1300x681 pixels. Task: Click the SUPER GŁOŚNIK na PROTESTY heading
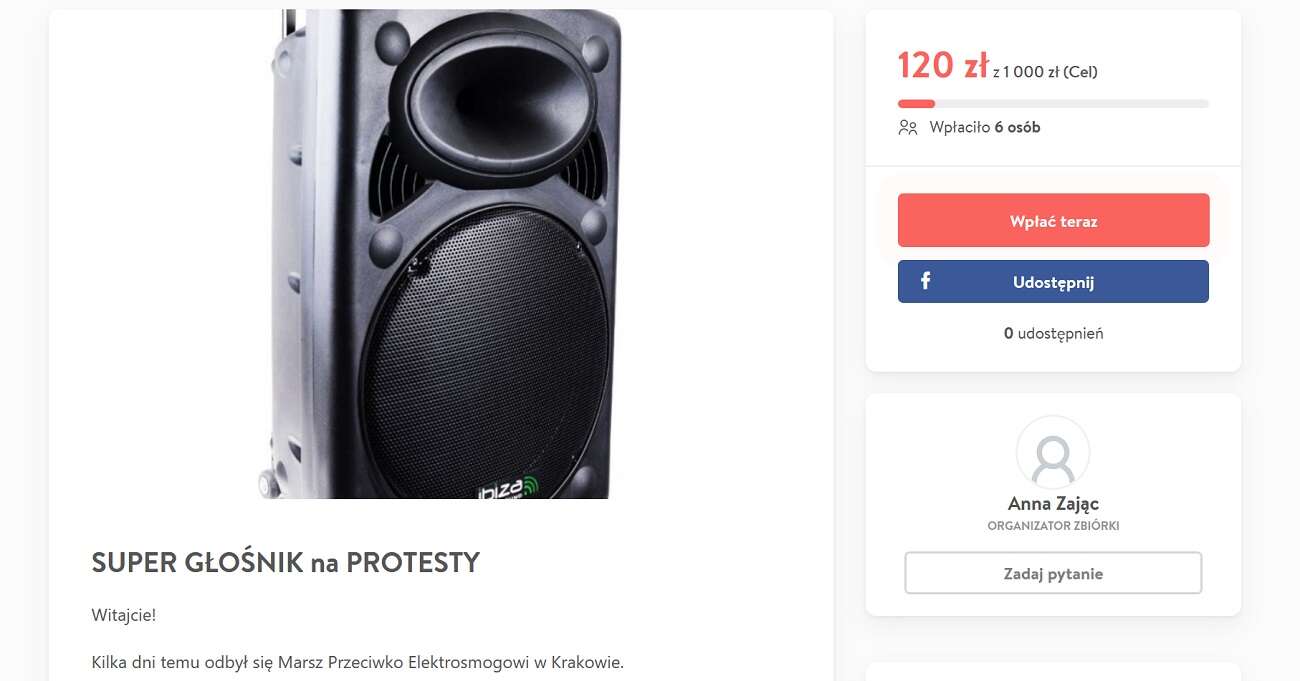285,563
